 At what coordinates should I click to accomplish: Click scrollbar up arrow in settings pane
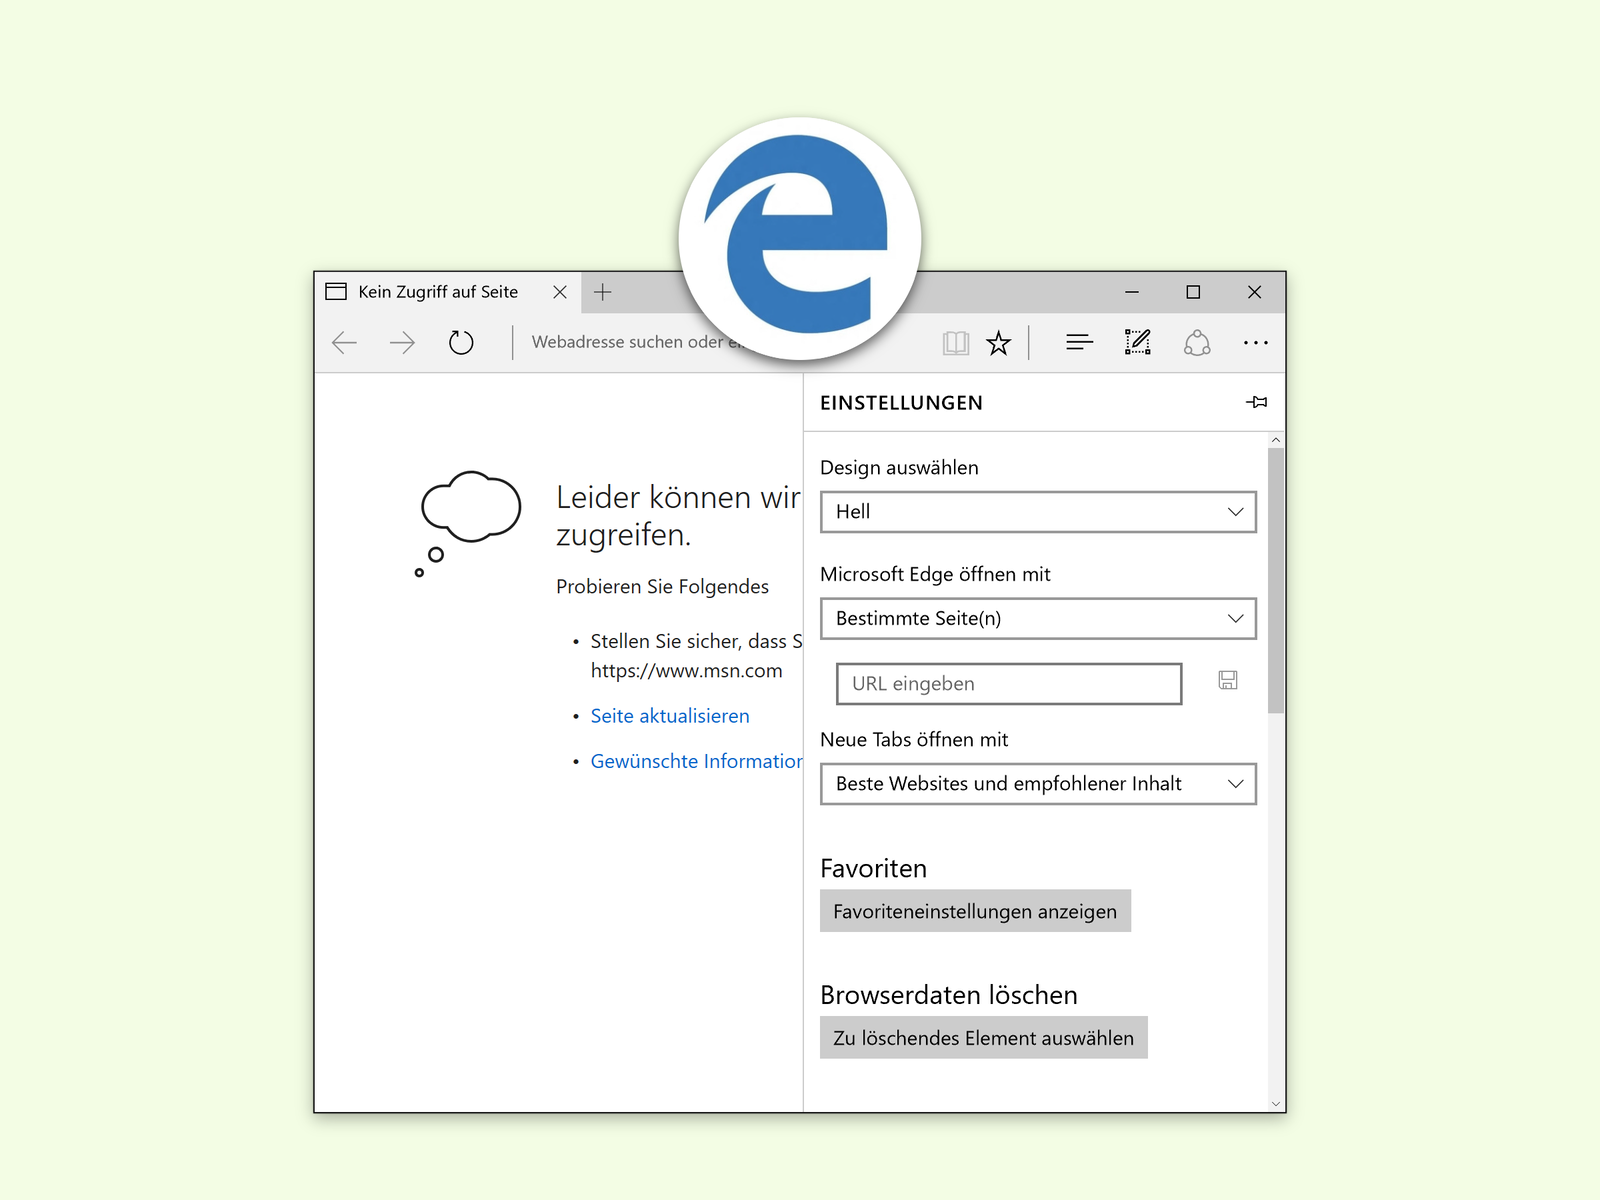(1276, 440)
